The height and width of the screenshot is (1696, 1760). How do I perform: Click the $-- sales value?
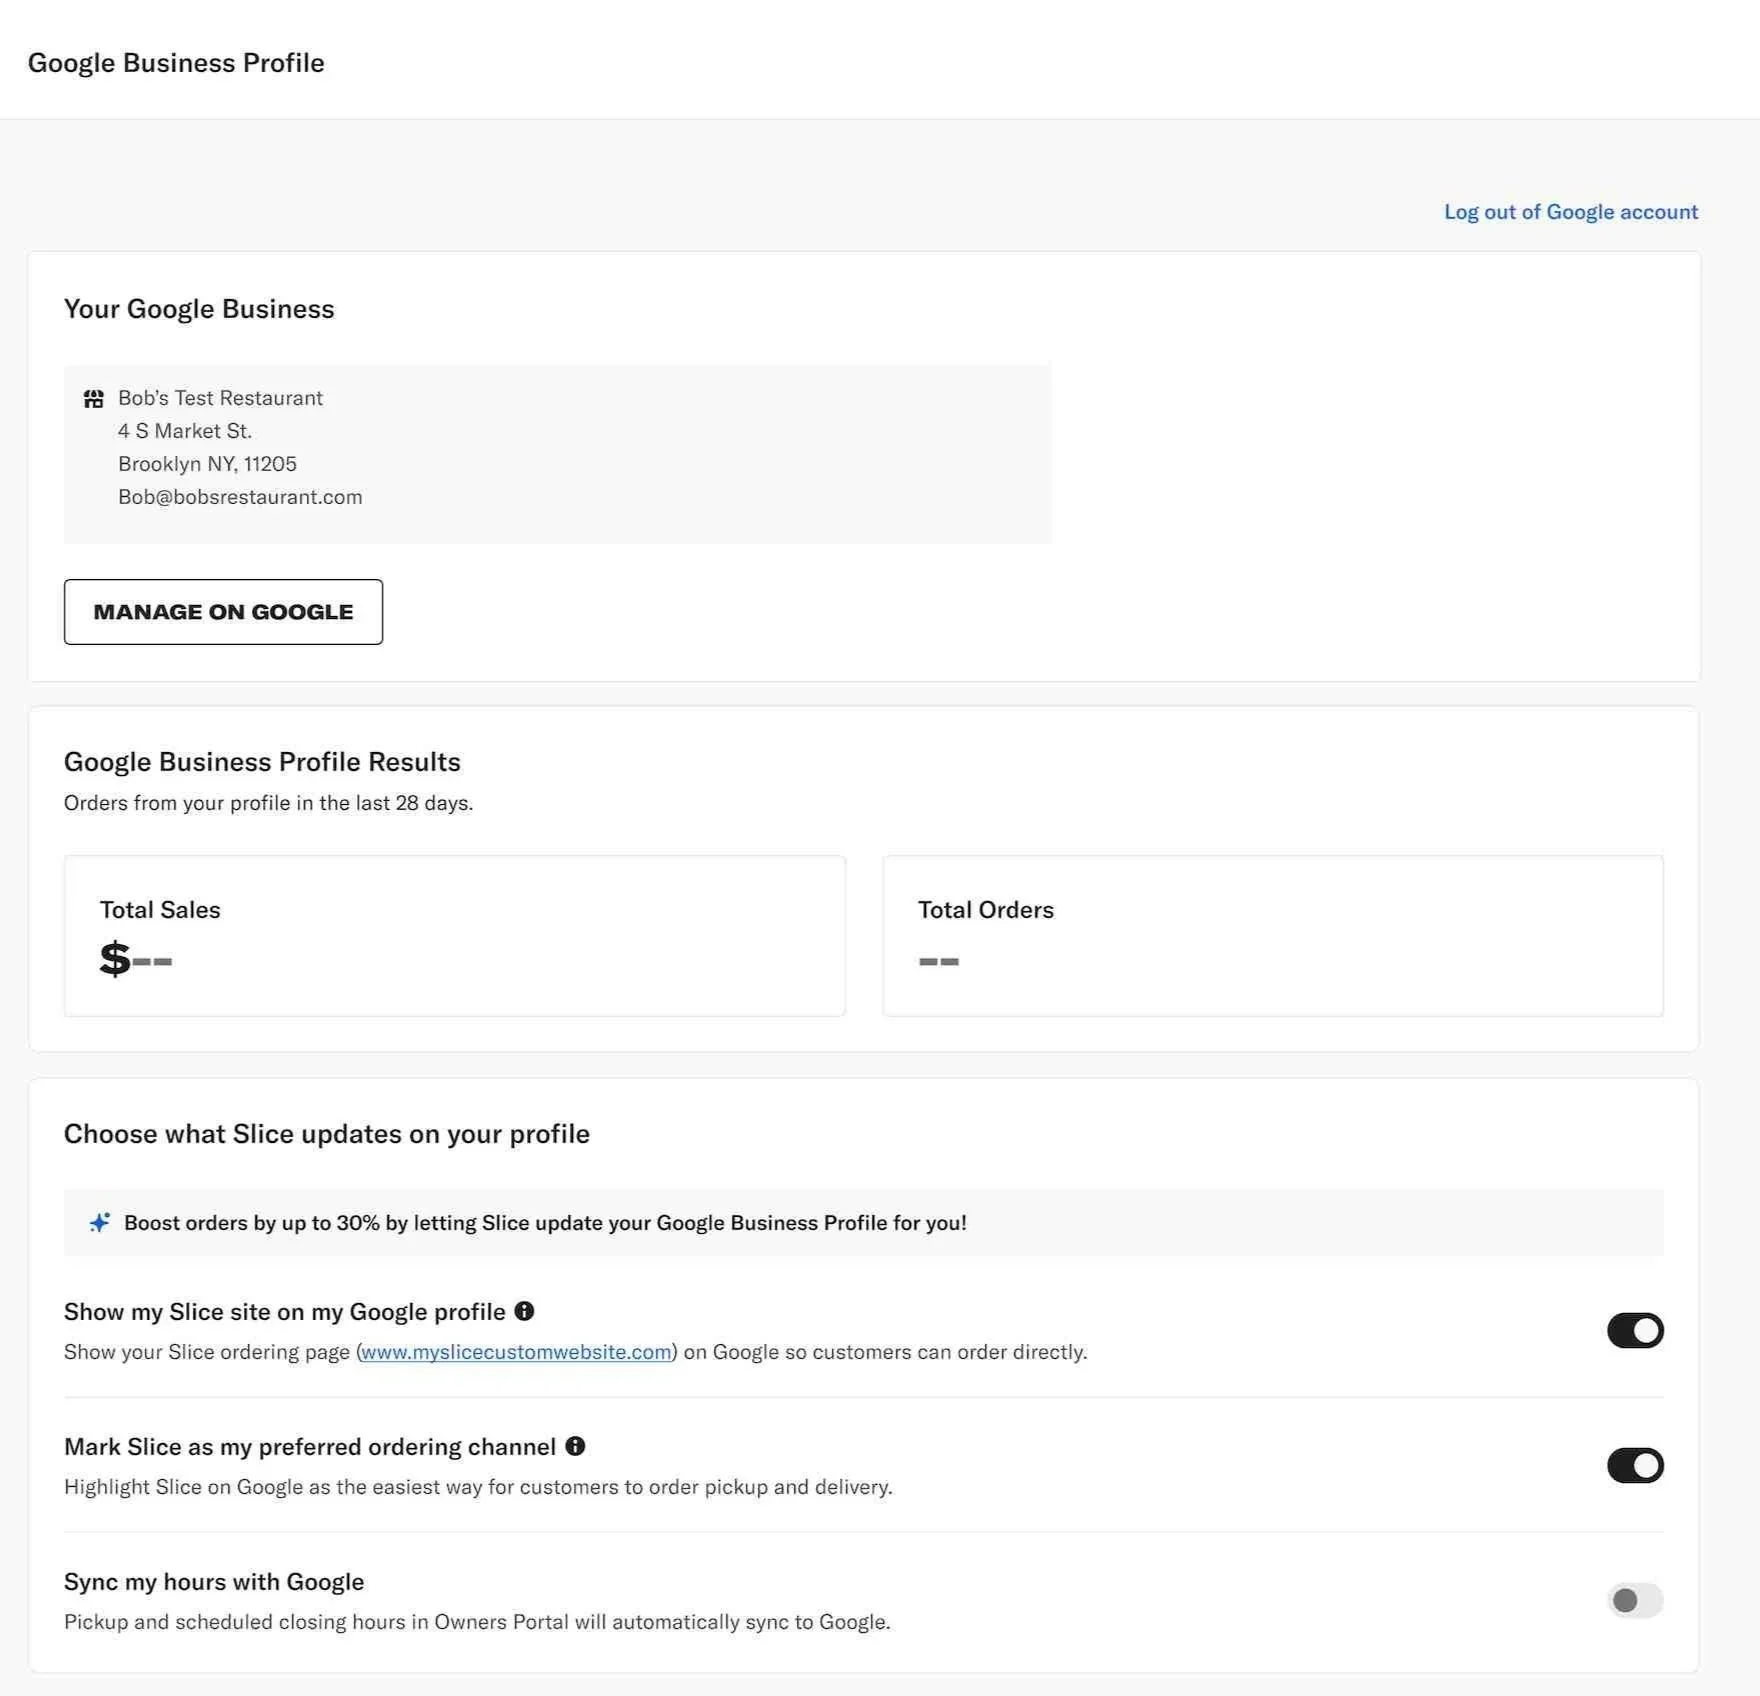click(136, 959)
